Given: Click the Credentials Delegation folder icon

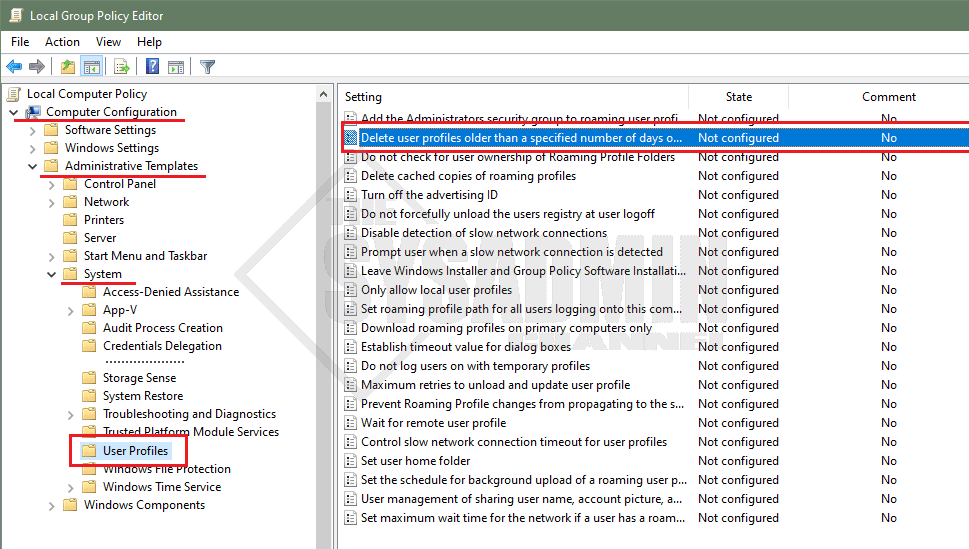Looking at the screenshot, I should point(90,346).
